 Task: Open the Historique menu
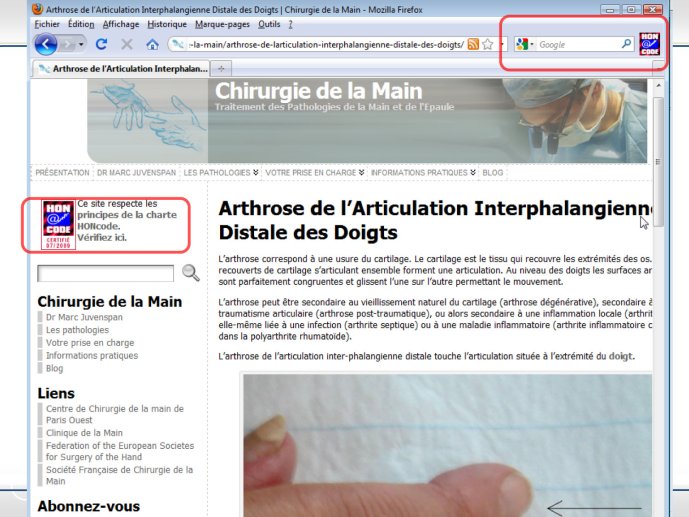[167, 24]
